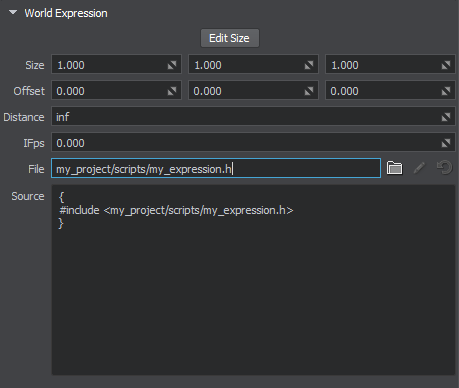Focus the File path input field
This screenshot has width=459, height=388.
point(216,168)
